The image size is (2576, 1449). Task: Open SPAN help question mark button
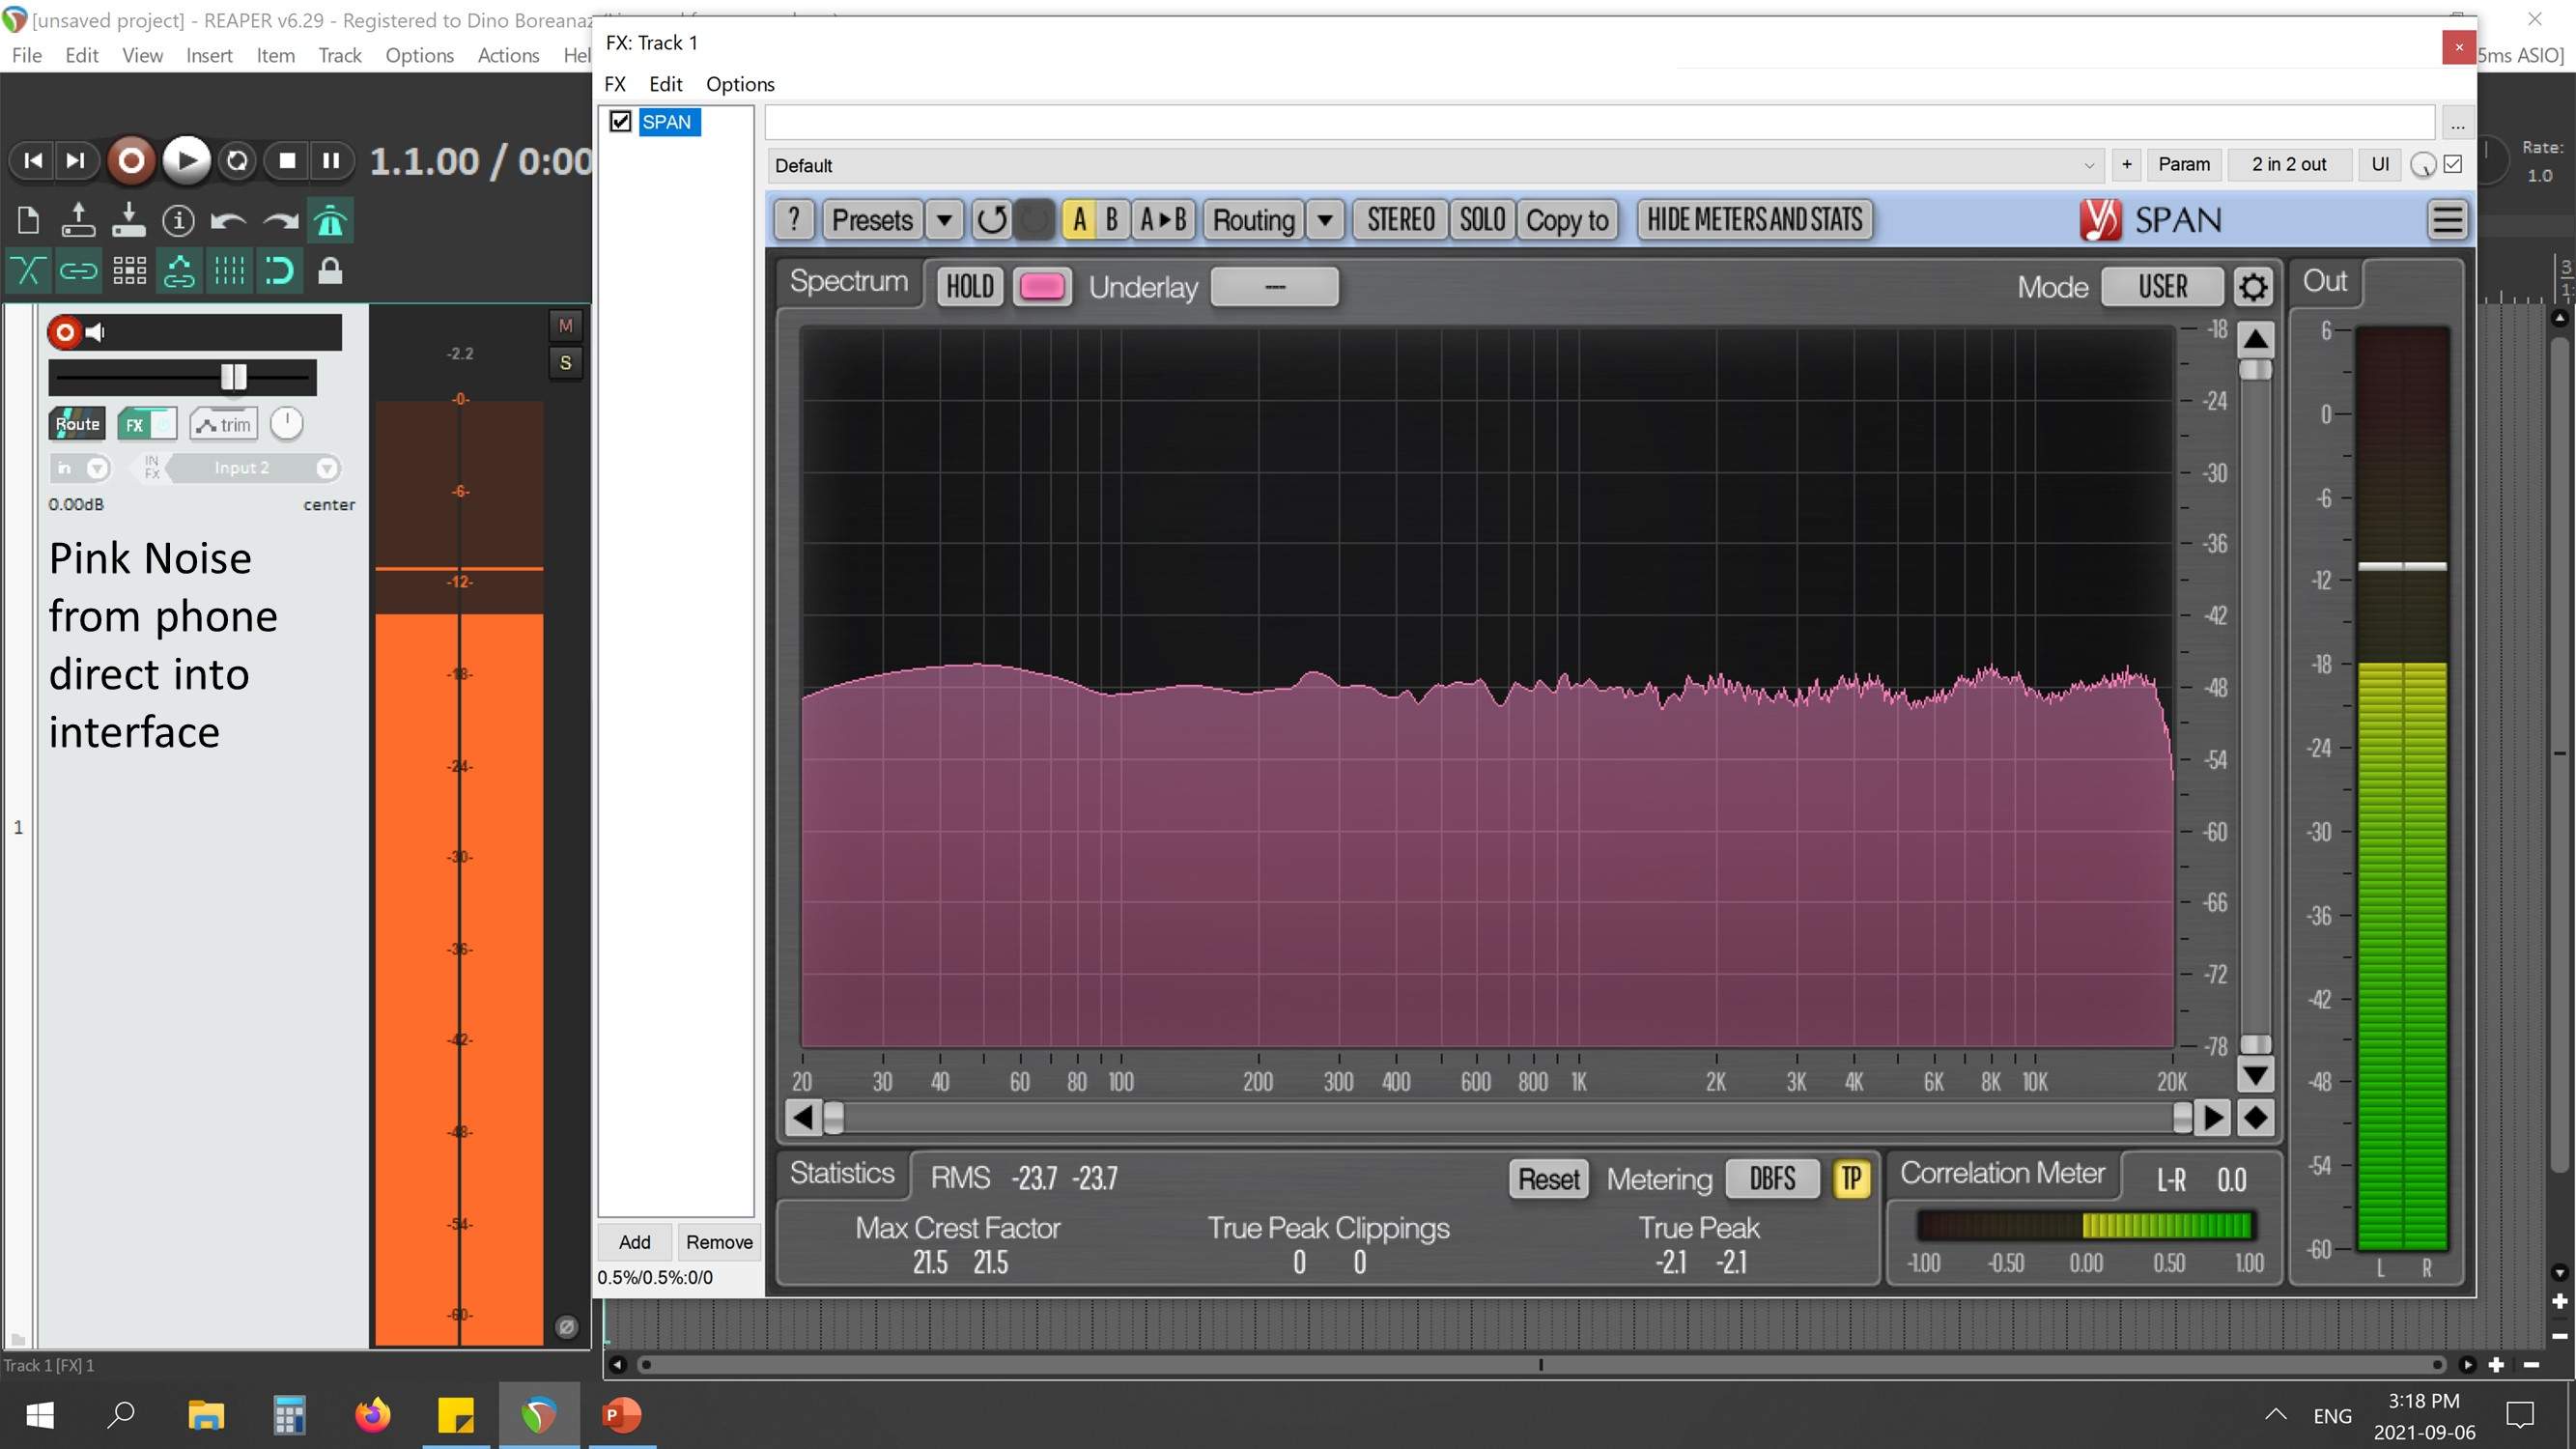(794, 219)
